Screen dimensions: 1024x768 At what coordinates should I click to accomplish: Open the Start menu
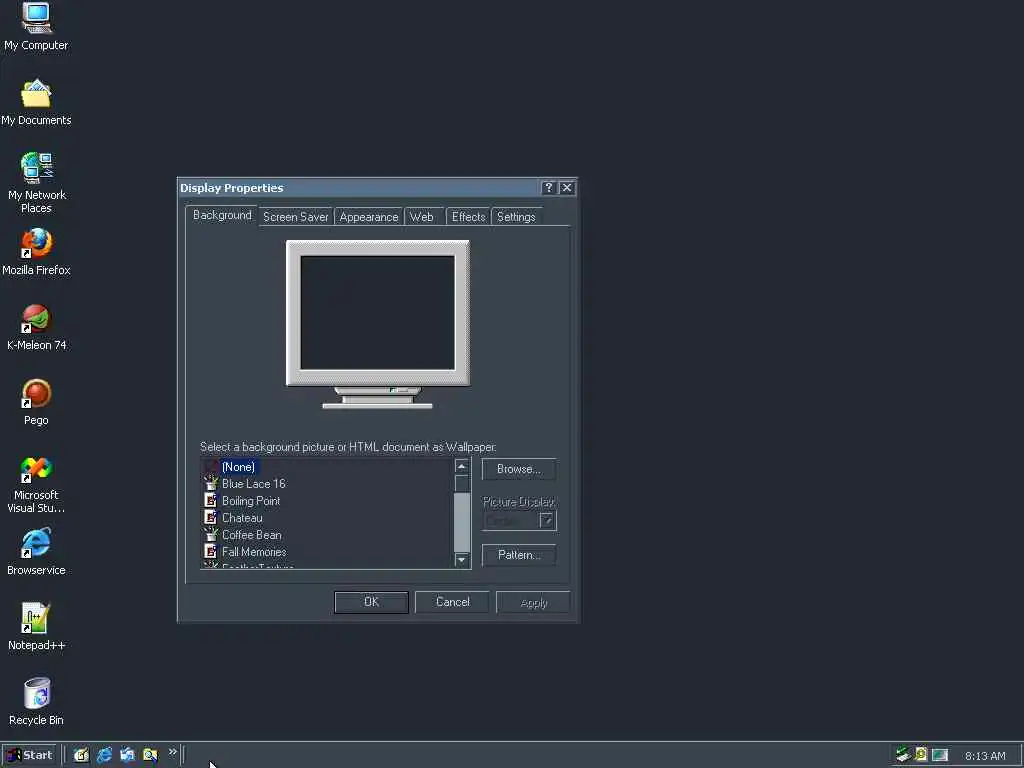tap(29, 755)
